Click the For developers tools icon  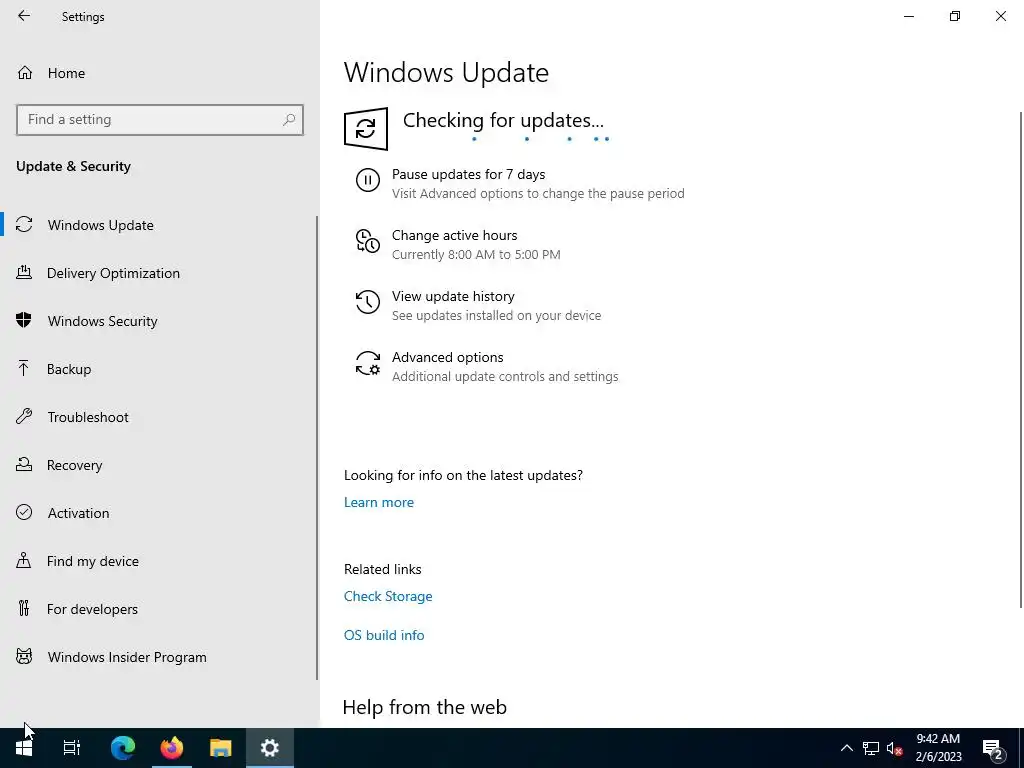24,609
